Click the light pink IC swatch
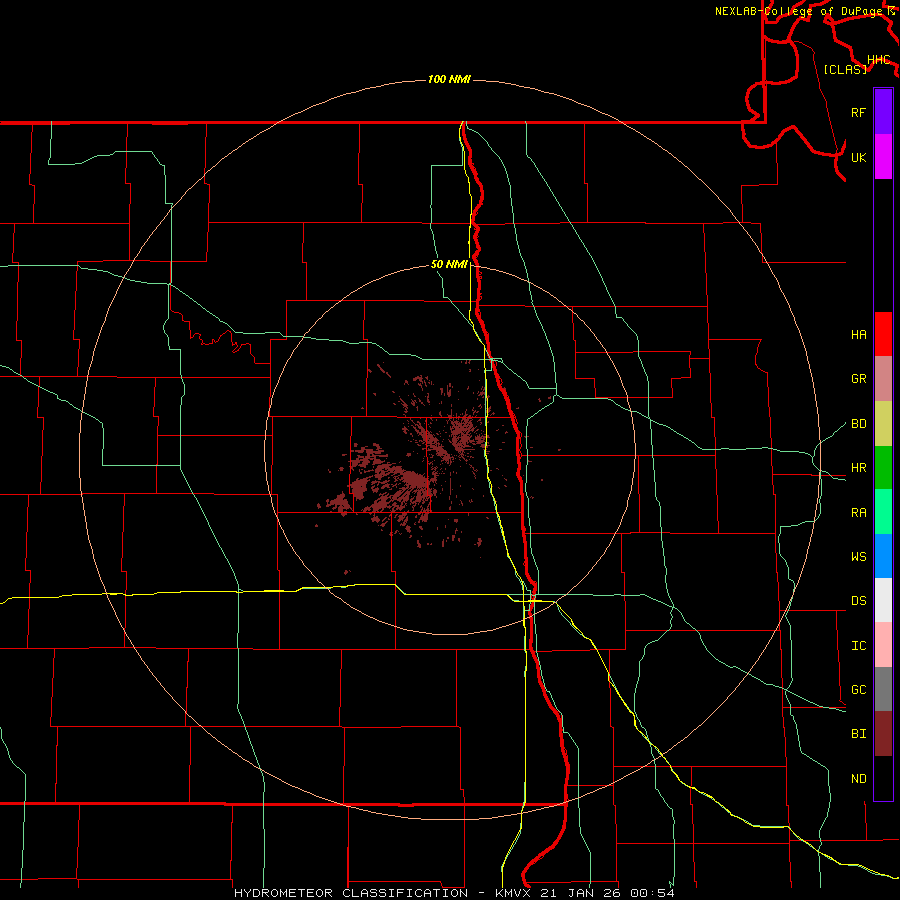 click(883, 645)
